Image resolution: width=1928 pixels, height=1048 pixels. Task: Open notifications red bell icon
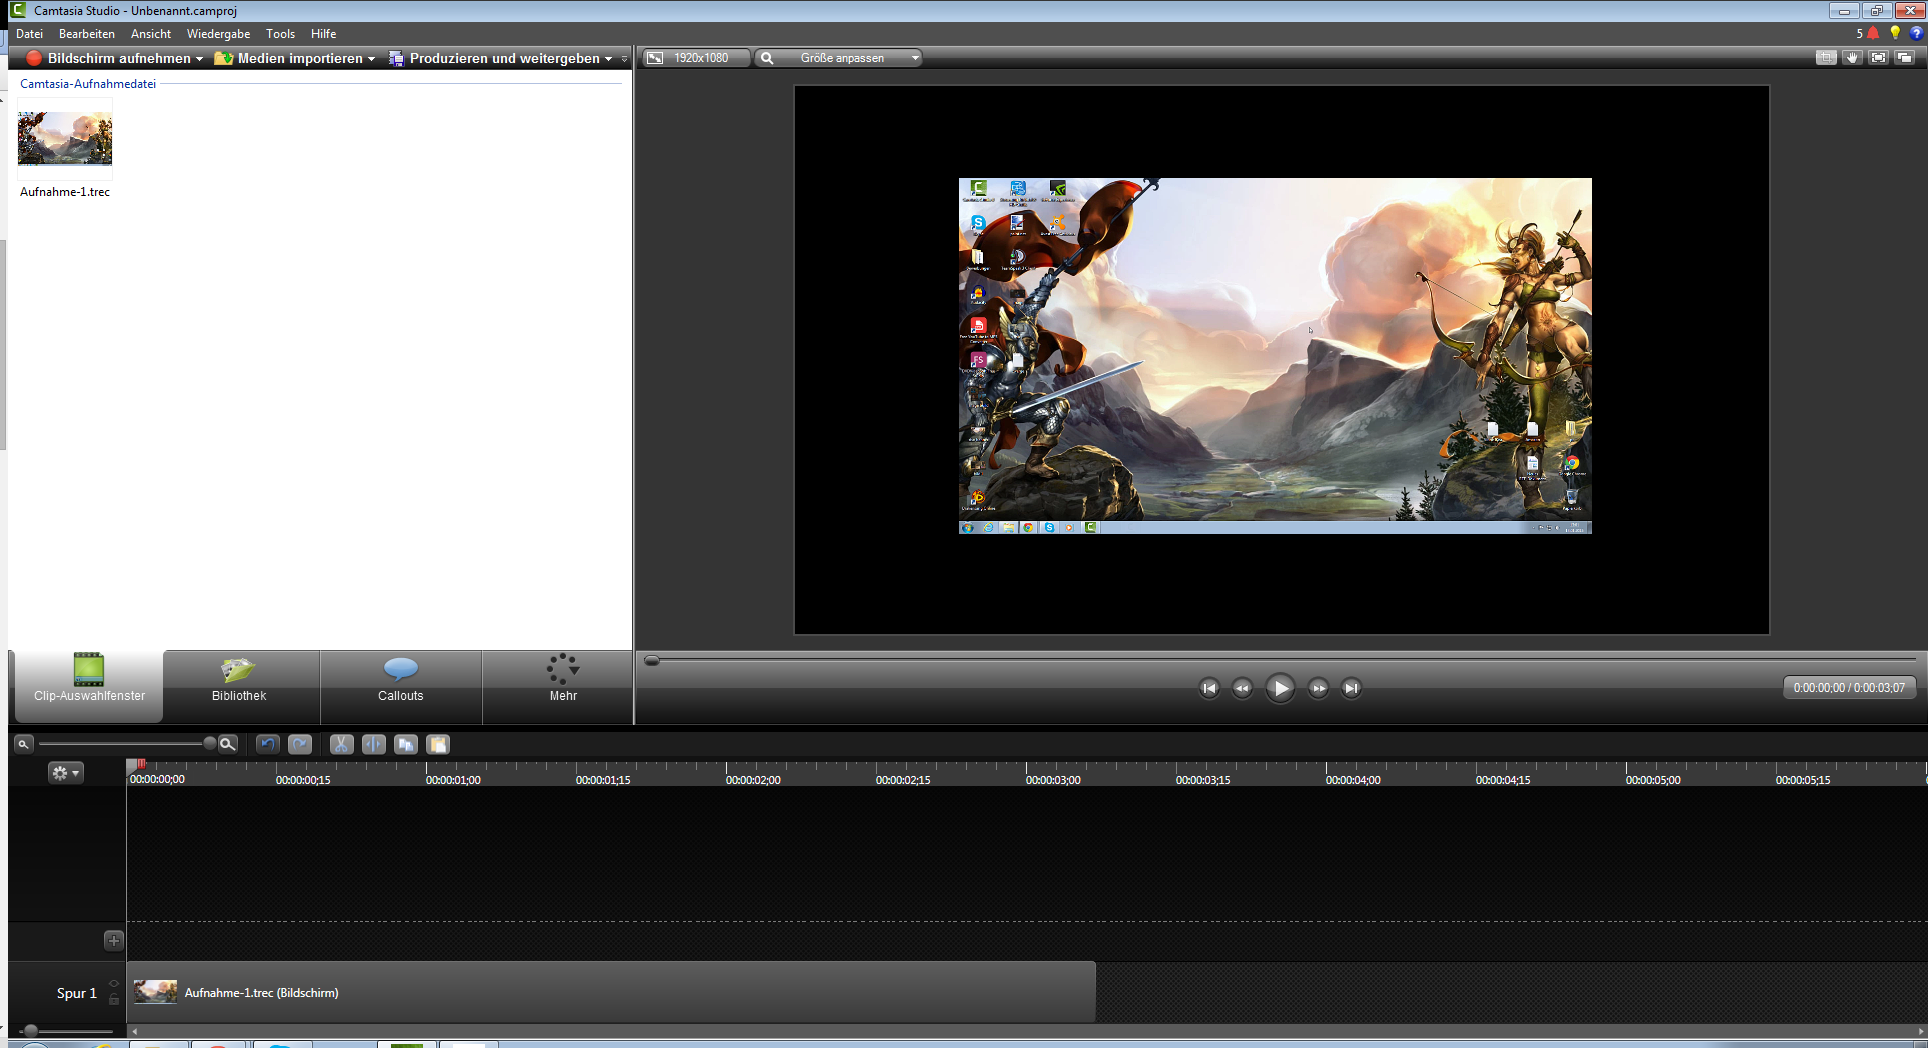coord(1873,33)
